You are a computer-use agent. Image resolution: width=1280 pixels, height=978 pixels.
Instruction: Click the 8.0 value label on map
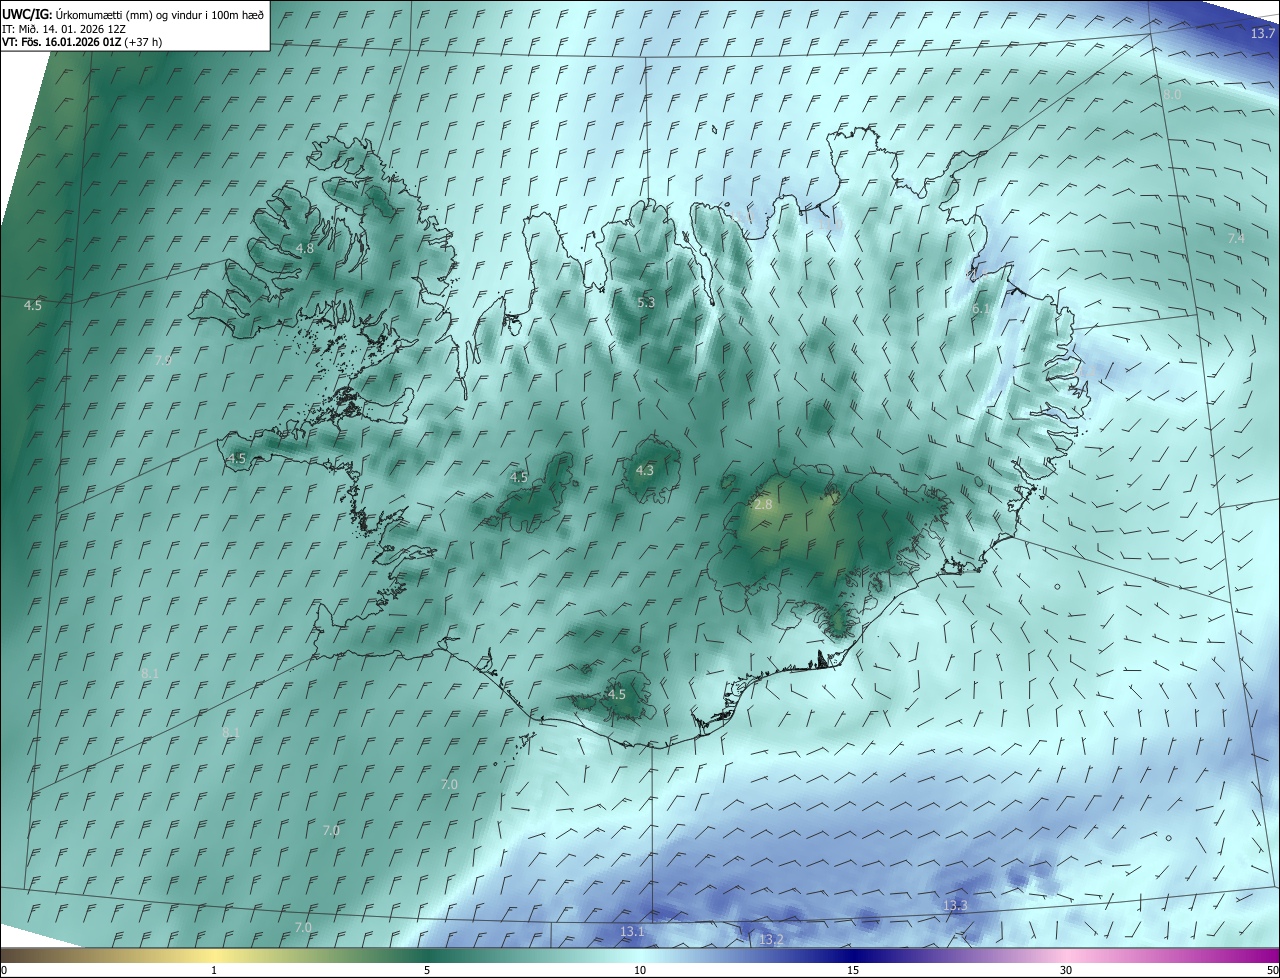1172,94
